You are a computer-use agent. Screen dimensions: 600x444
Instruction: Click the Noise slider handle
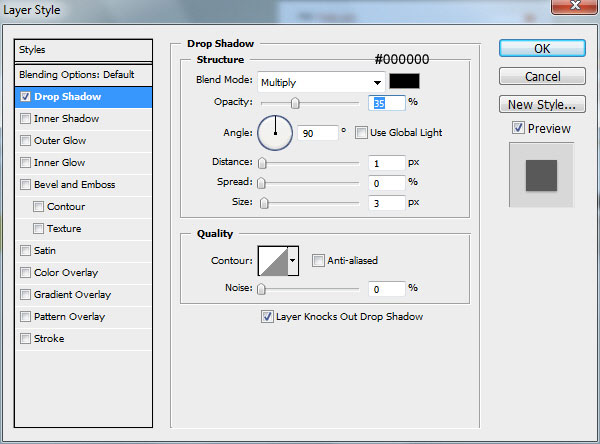coord(261,289)
